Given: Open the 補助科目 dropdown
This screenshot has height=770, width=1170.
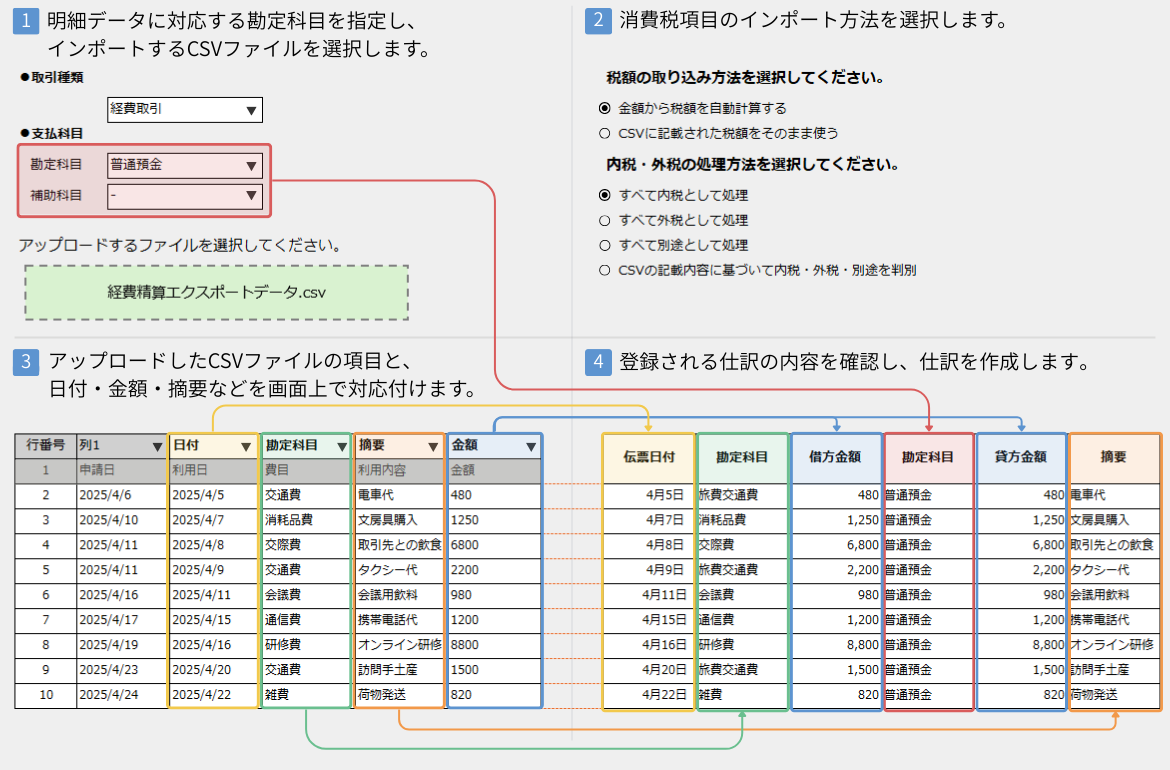Looking at the screenshot, I should (184, 196).
